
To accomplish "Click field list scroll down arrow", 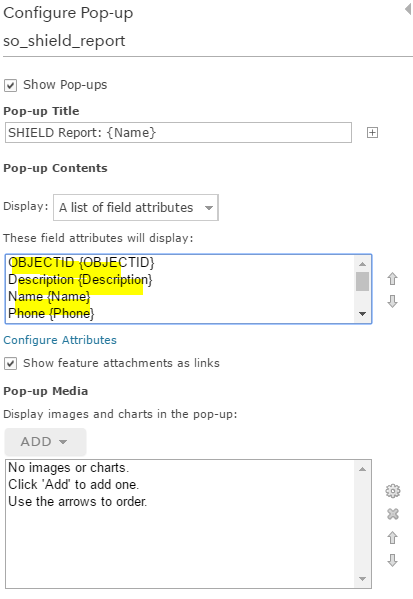I will 363,314.
